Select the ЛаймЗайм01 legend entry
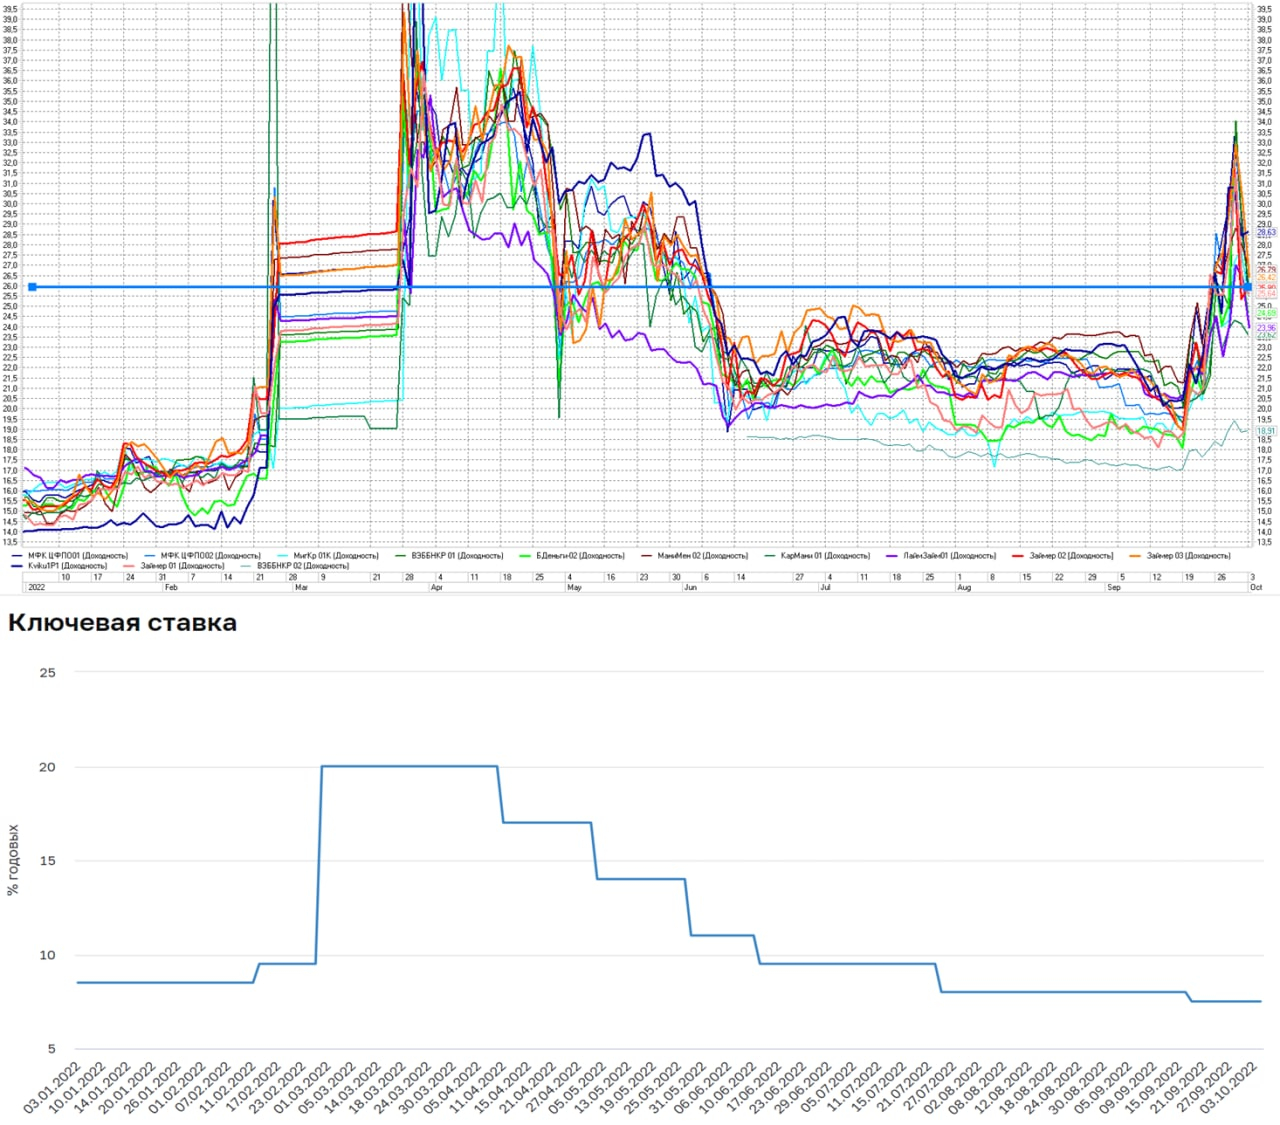1280x1125 pixels. tap(941, 555)
